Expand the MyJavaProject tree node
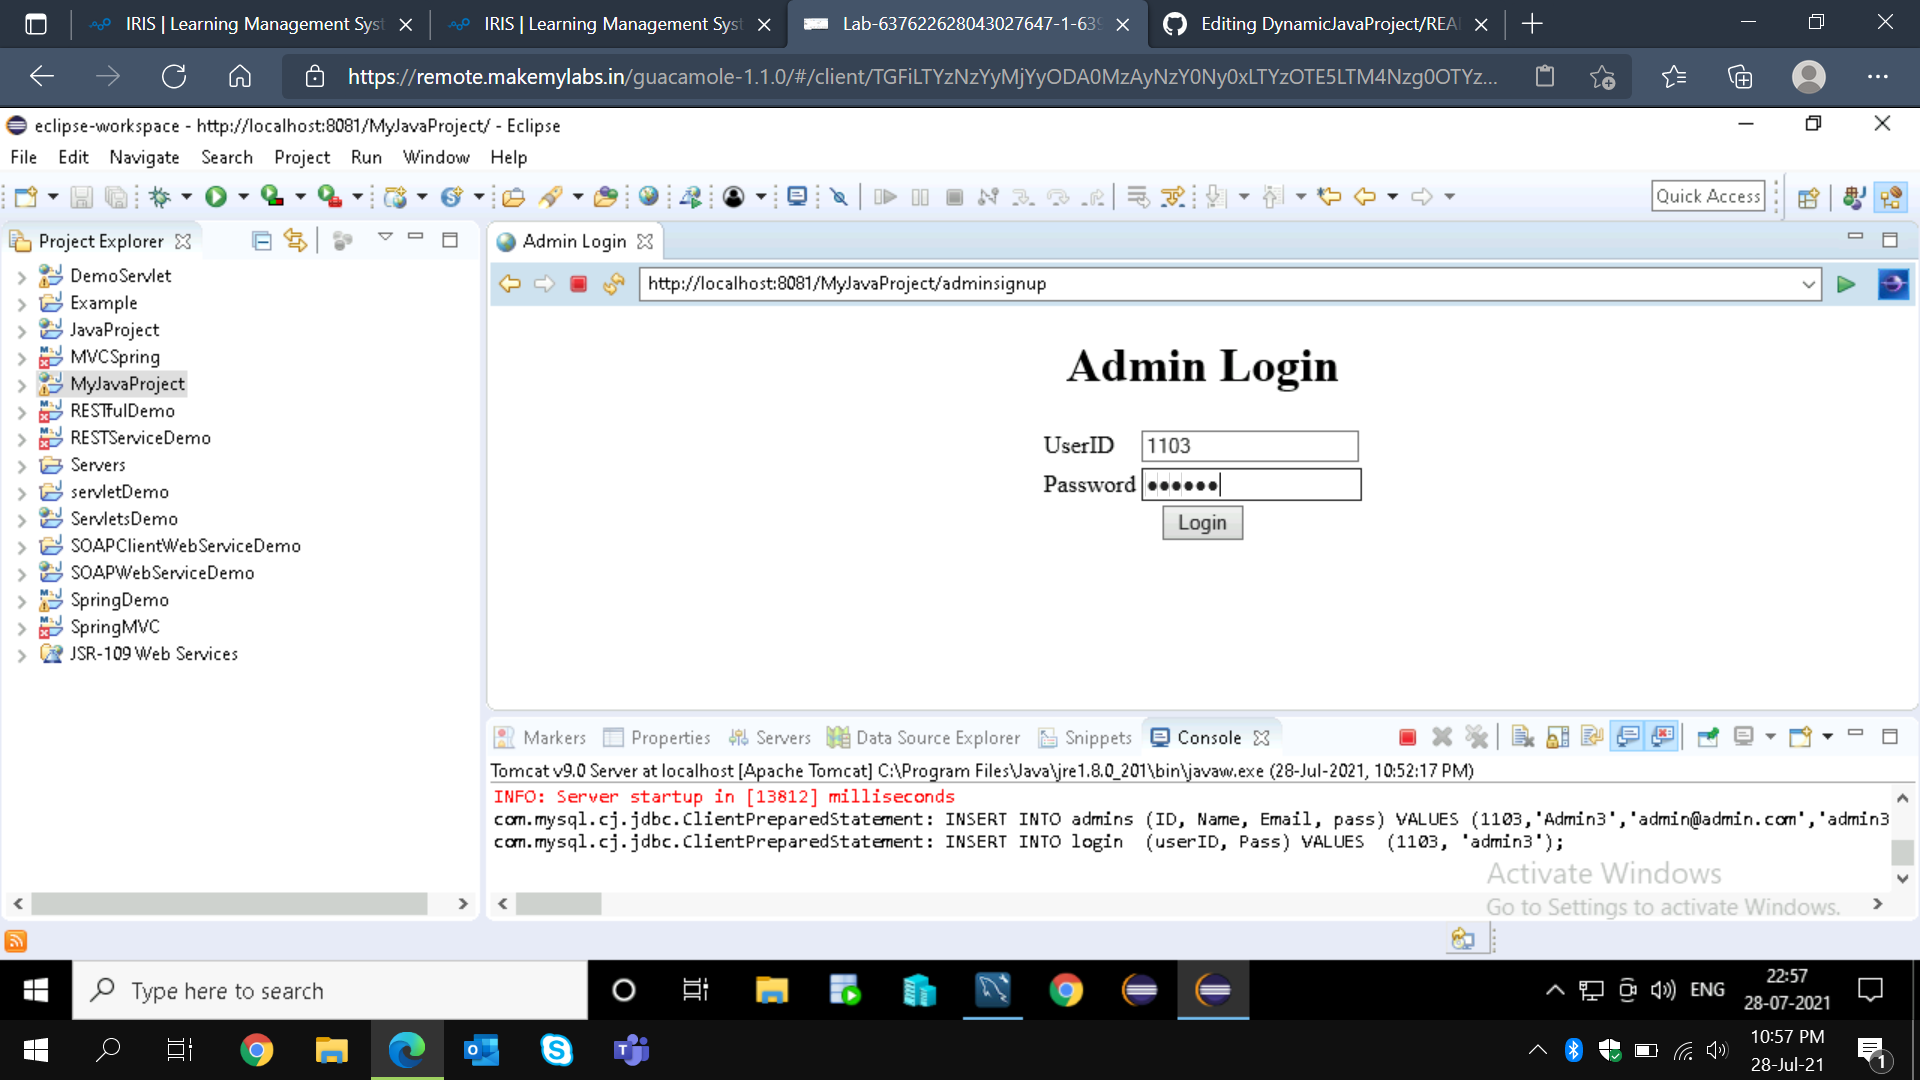The image size is (1920, 1080). point(22,385)
